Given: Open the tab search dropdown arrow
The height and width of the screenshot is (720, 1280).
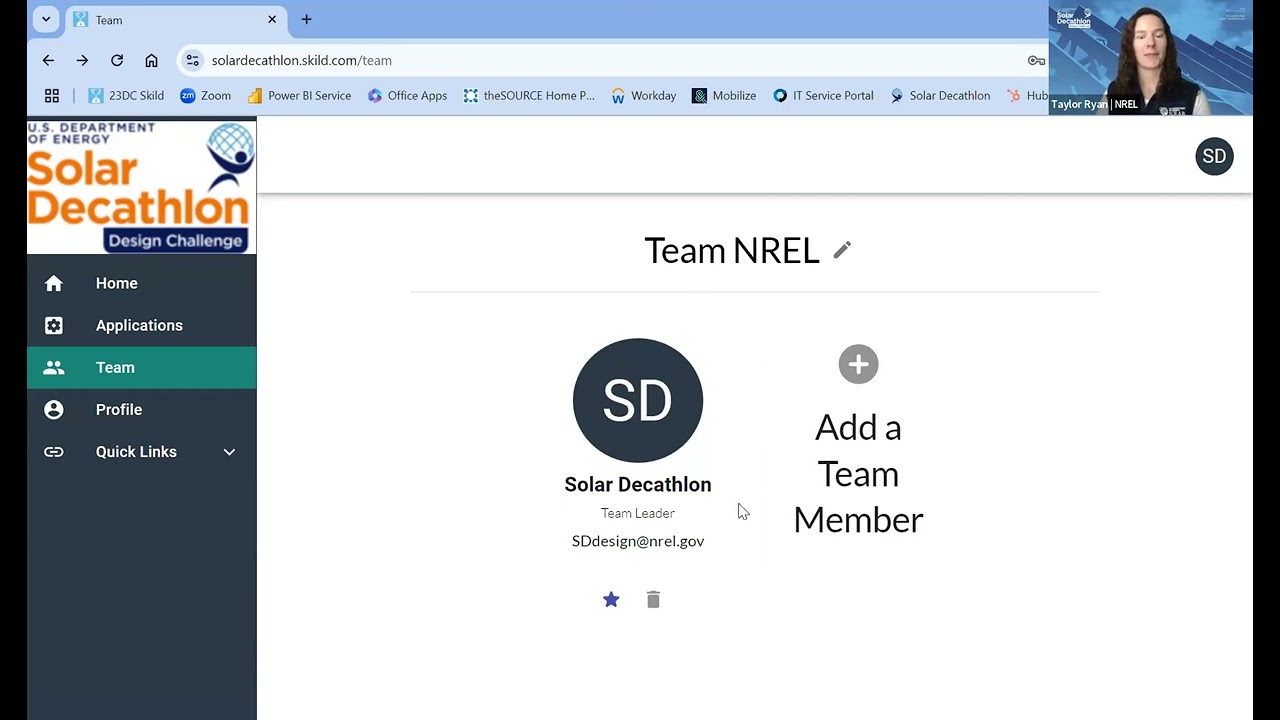Looking at the screenshot, I should pos(46,20).
